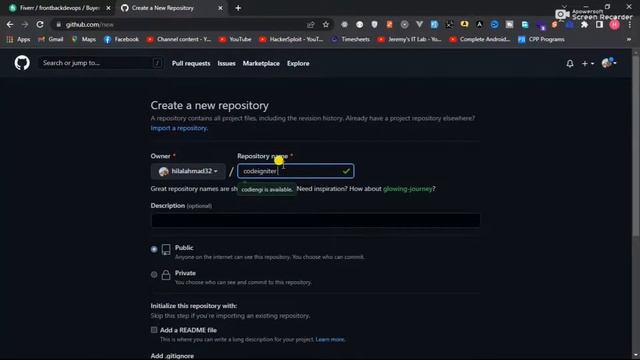Open the CPP Programs bookmark

point(541,39)
